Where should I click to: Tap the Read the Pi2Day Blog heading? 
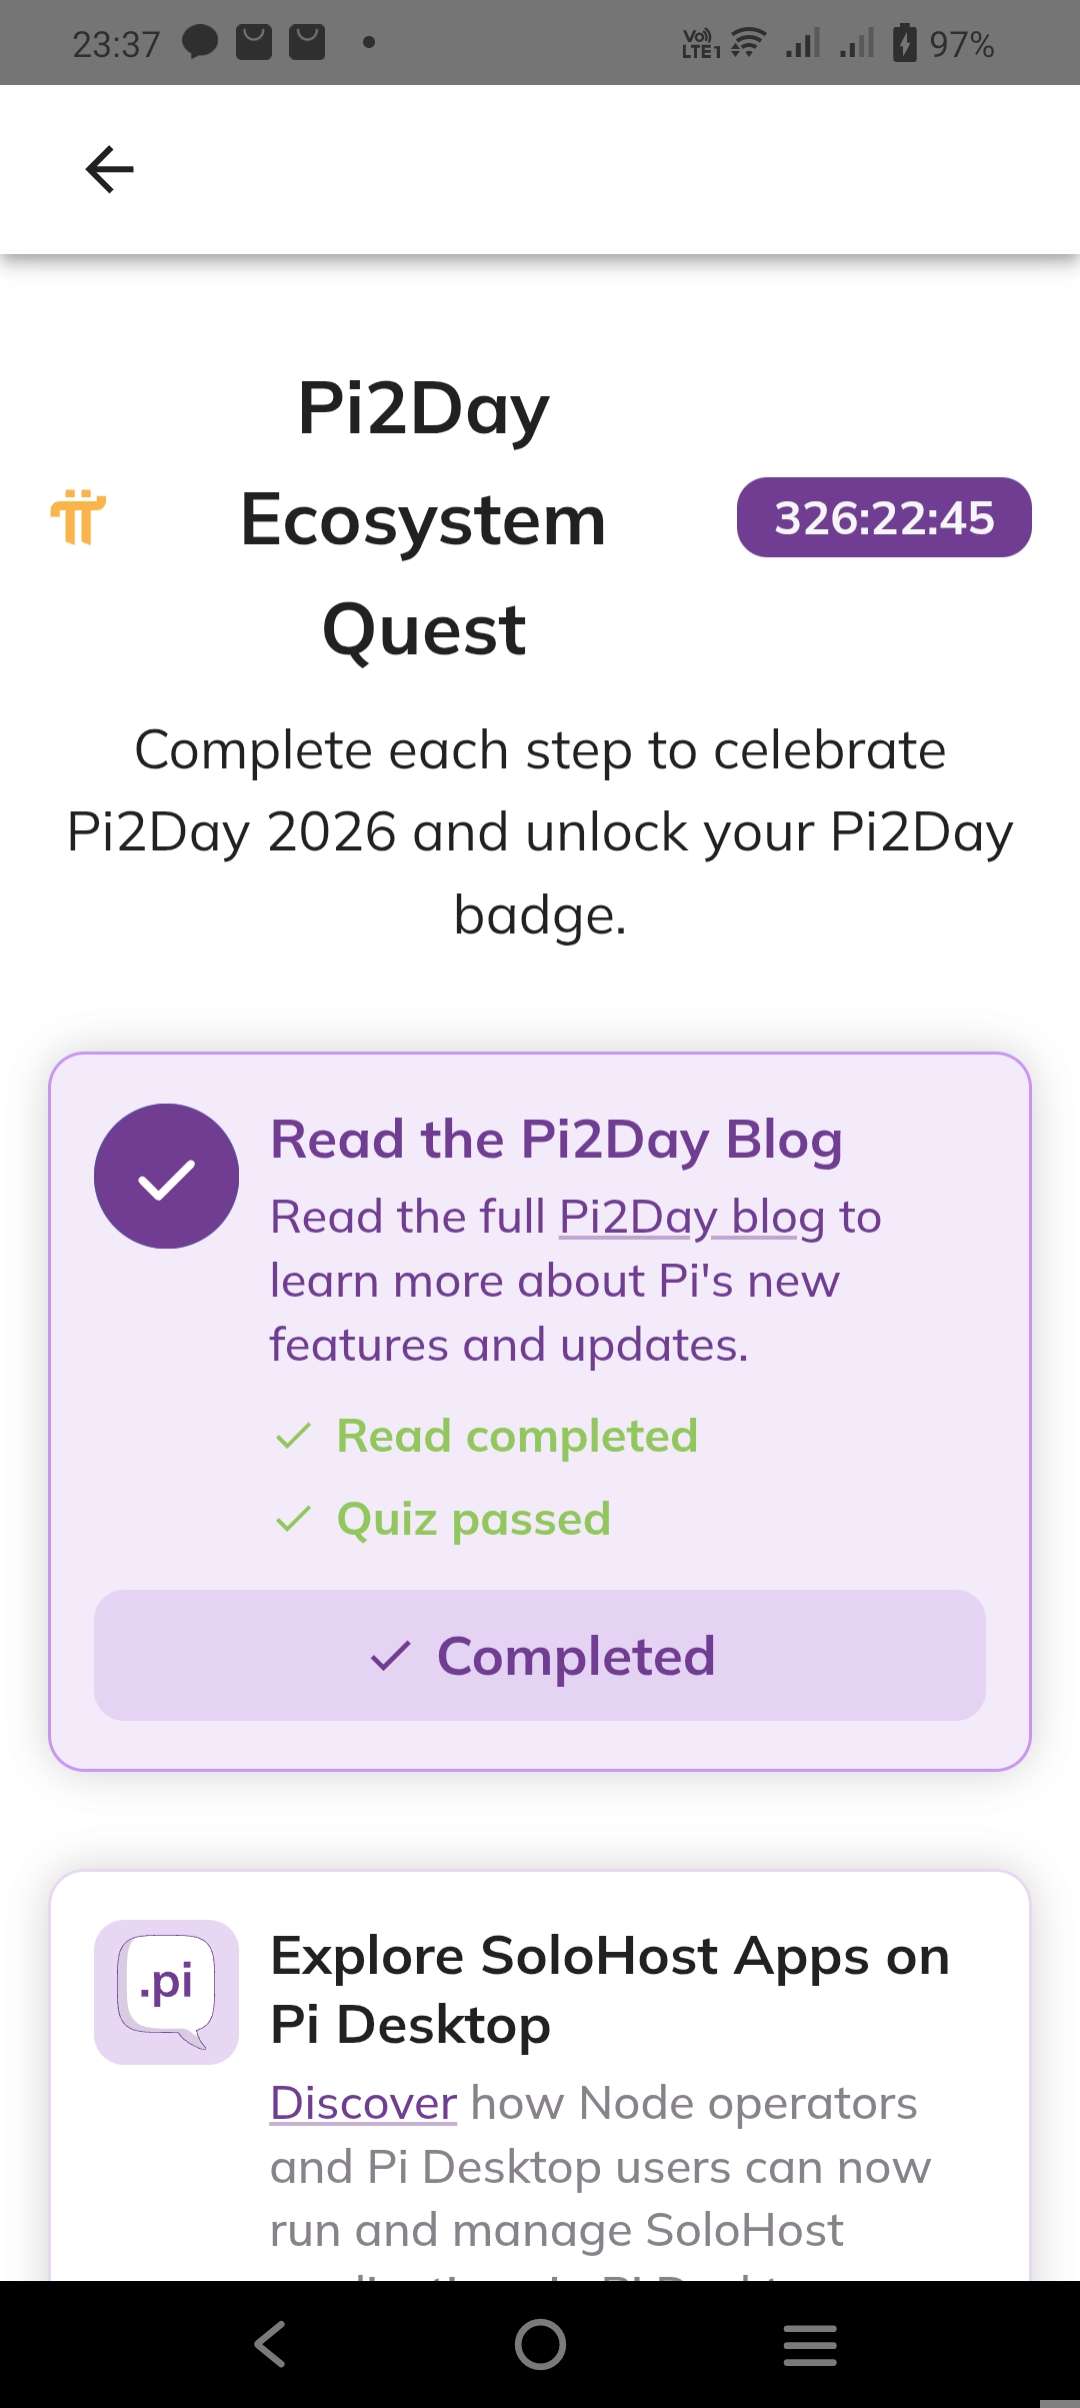coord(557,1140)
